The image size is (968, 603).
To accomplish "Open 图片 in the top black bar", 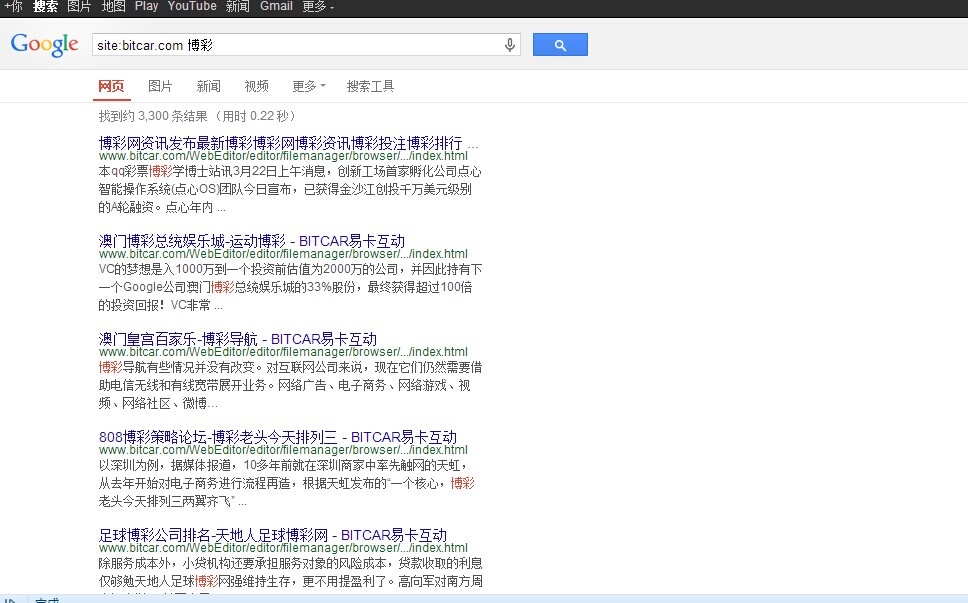I will (x=79, y=6).
